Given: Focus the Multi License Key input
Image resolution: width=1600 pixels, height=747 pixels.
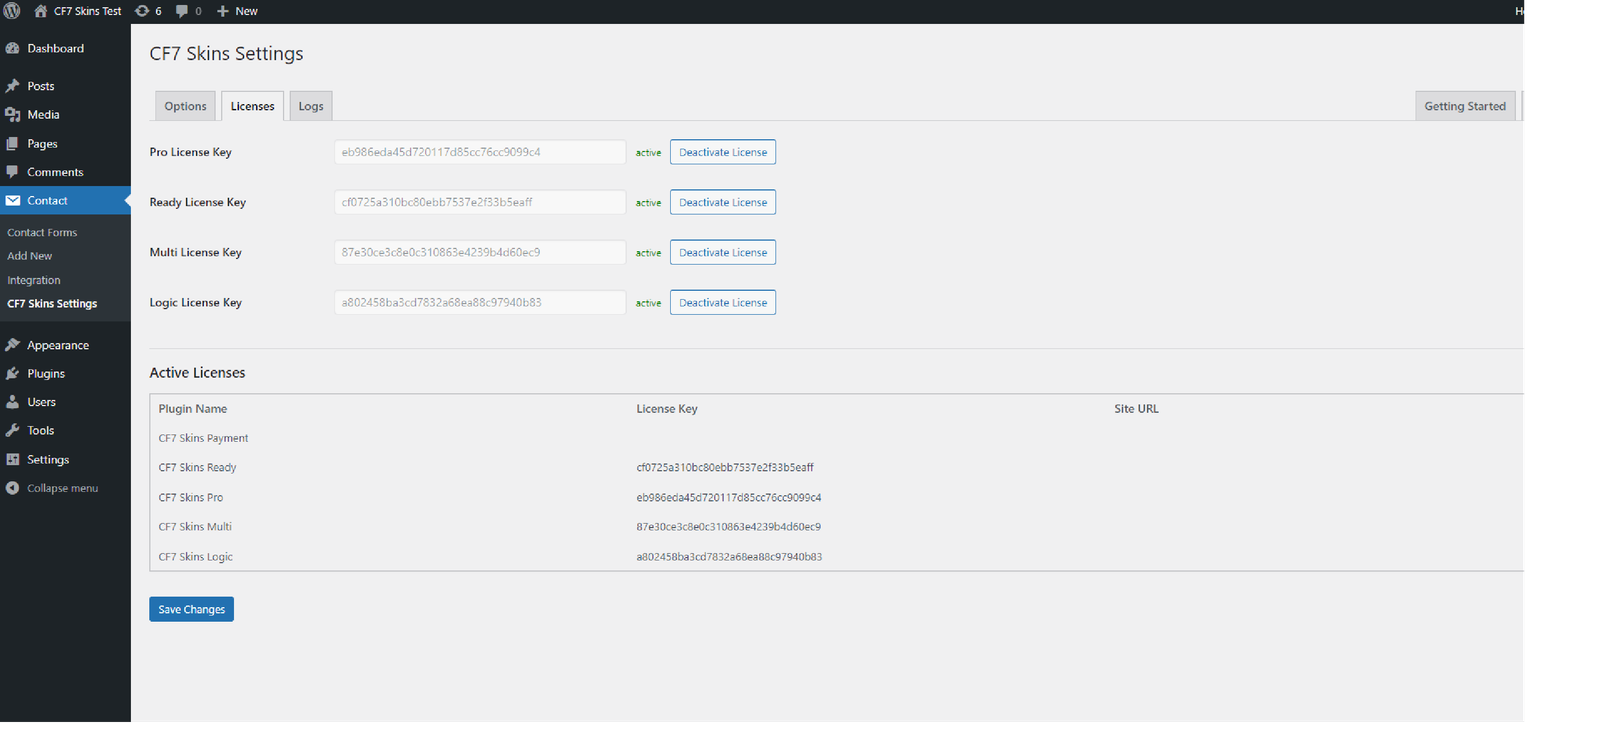Looking at the screenshot, I should coord(480,252).
